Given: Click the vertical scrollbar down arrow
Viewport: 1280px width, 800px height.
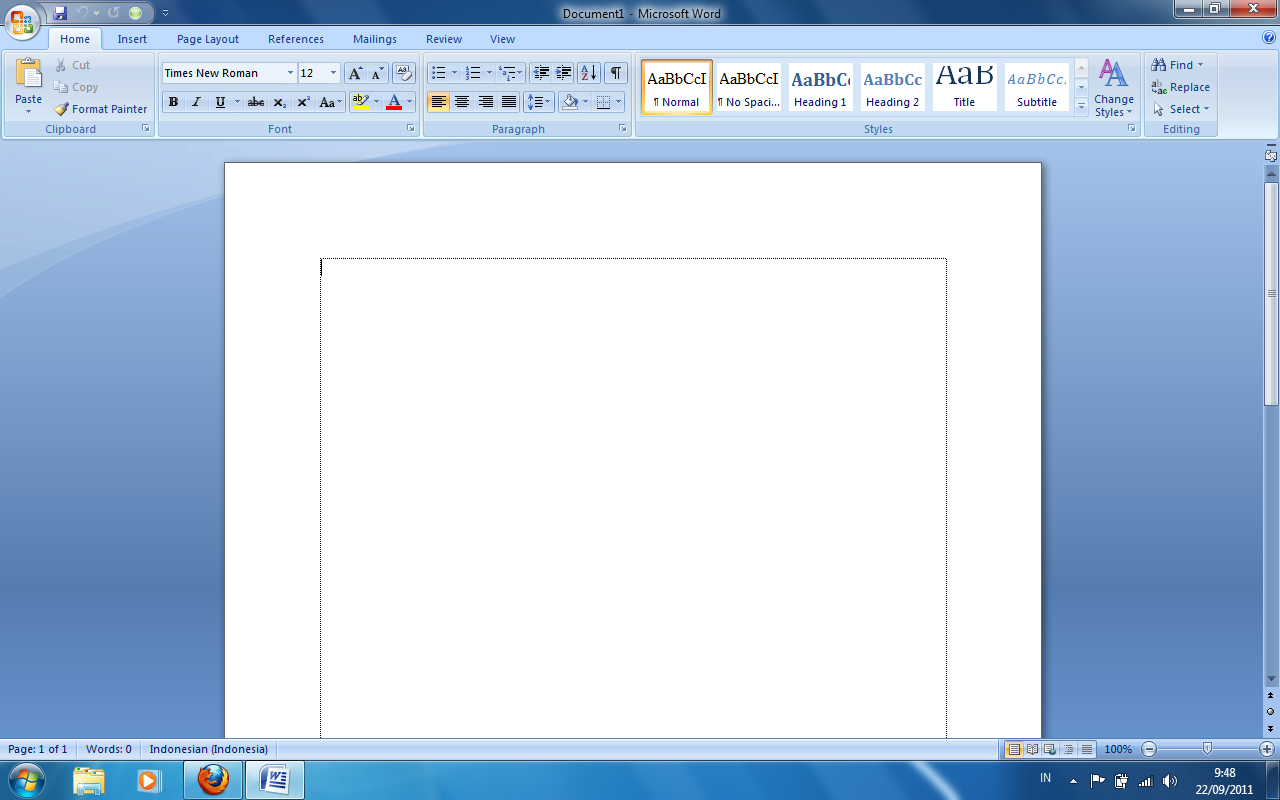Looking at the screenshot, I should [x=1271, y=680].
